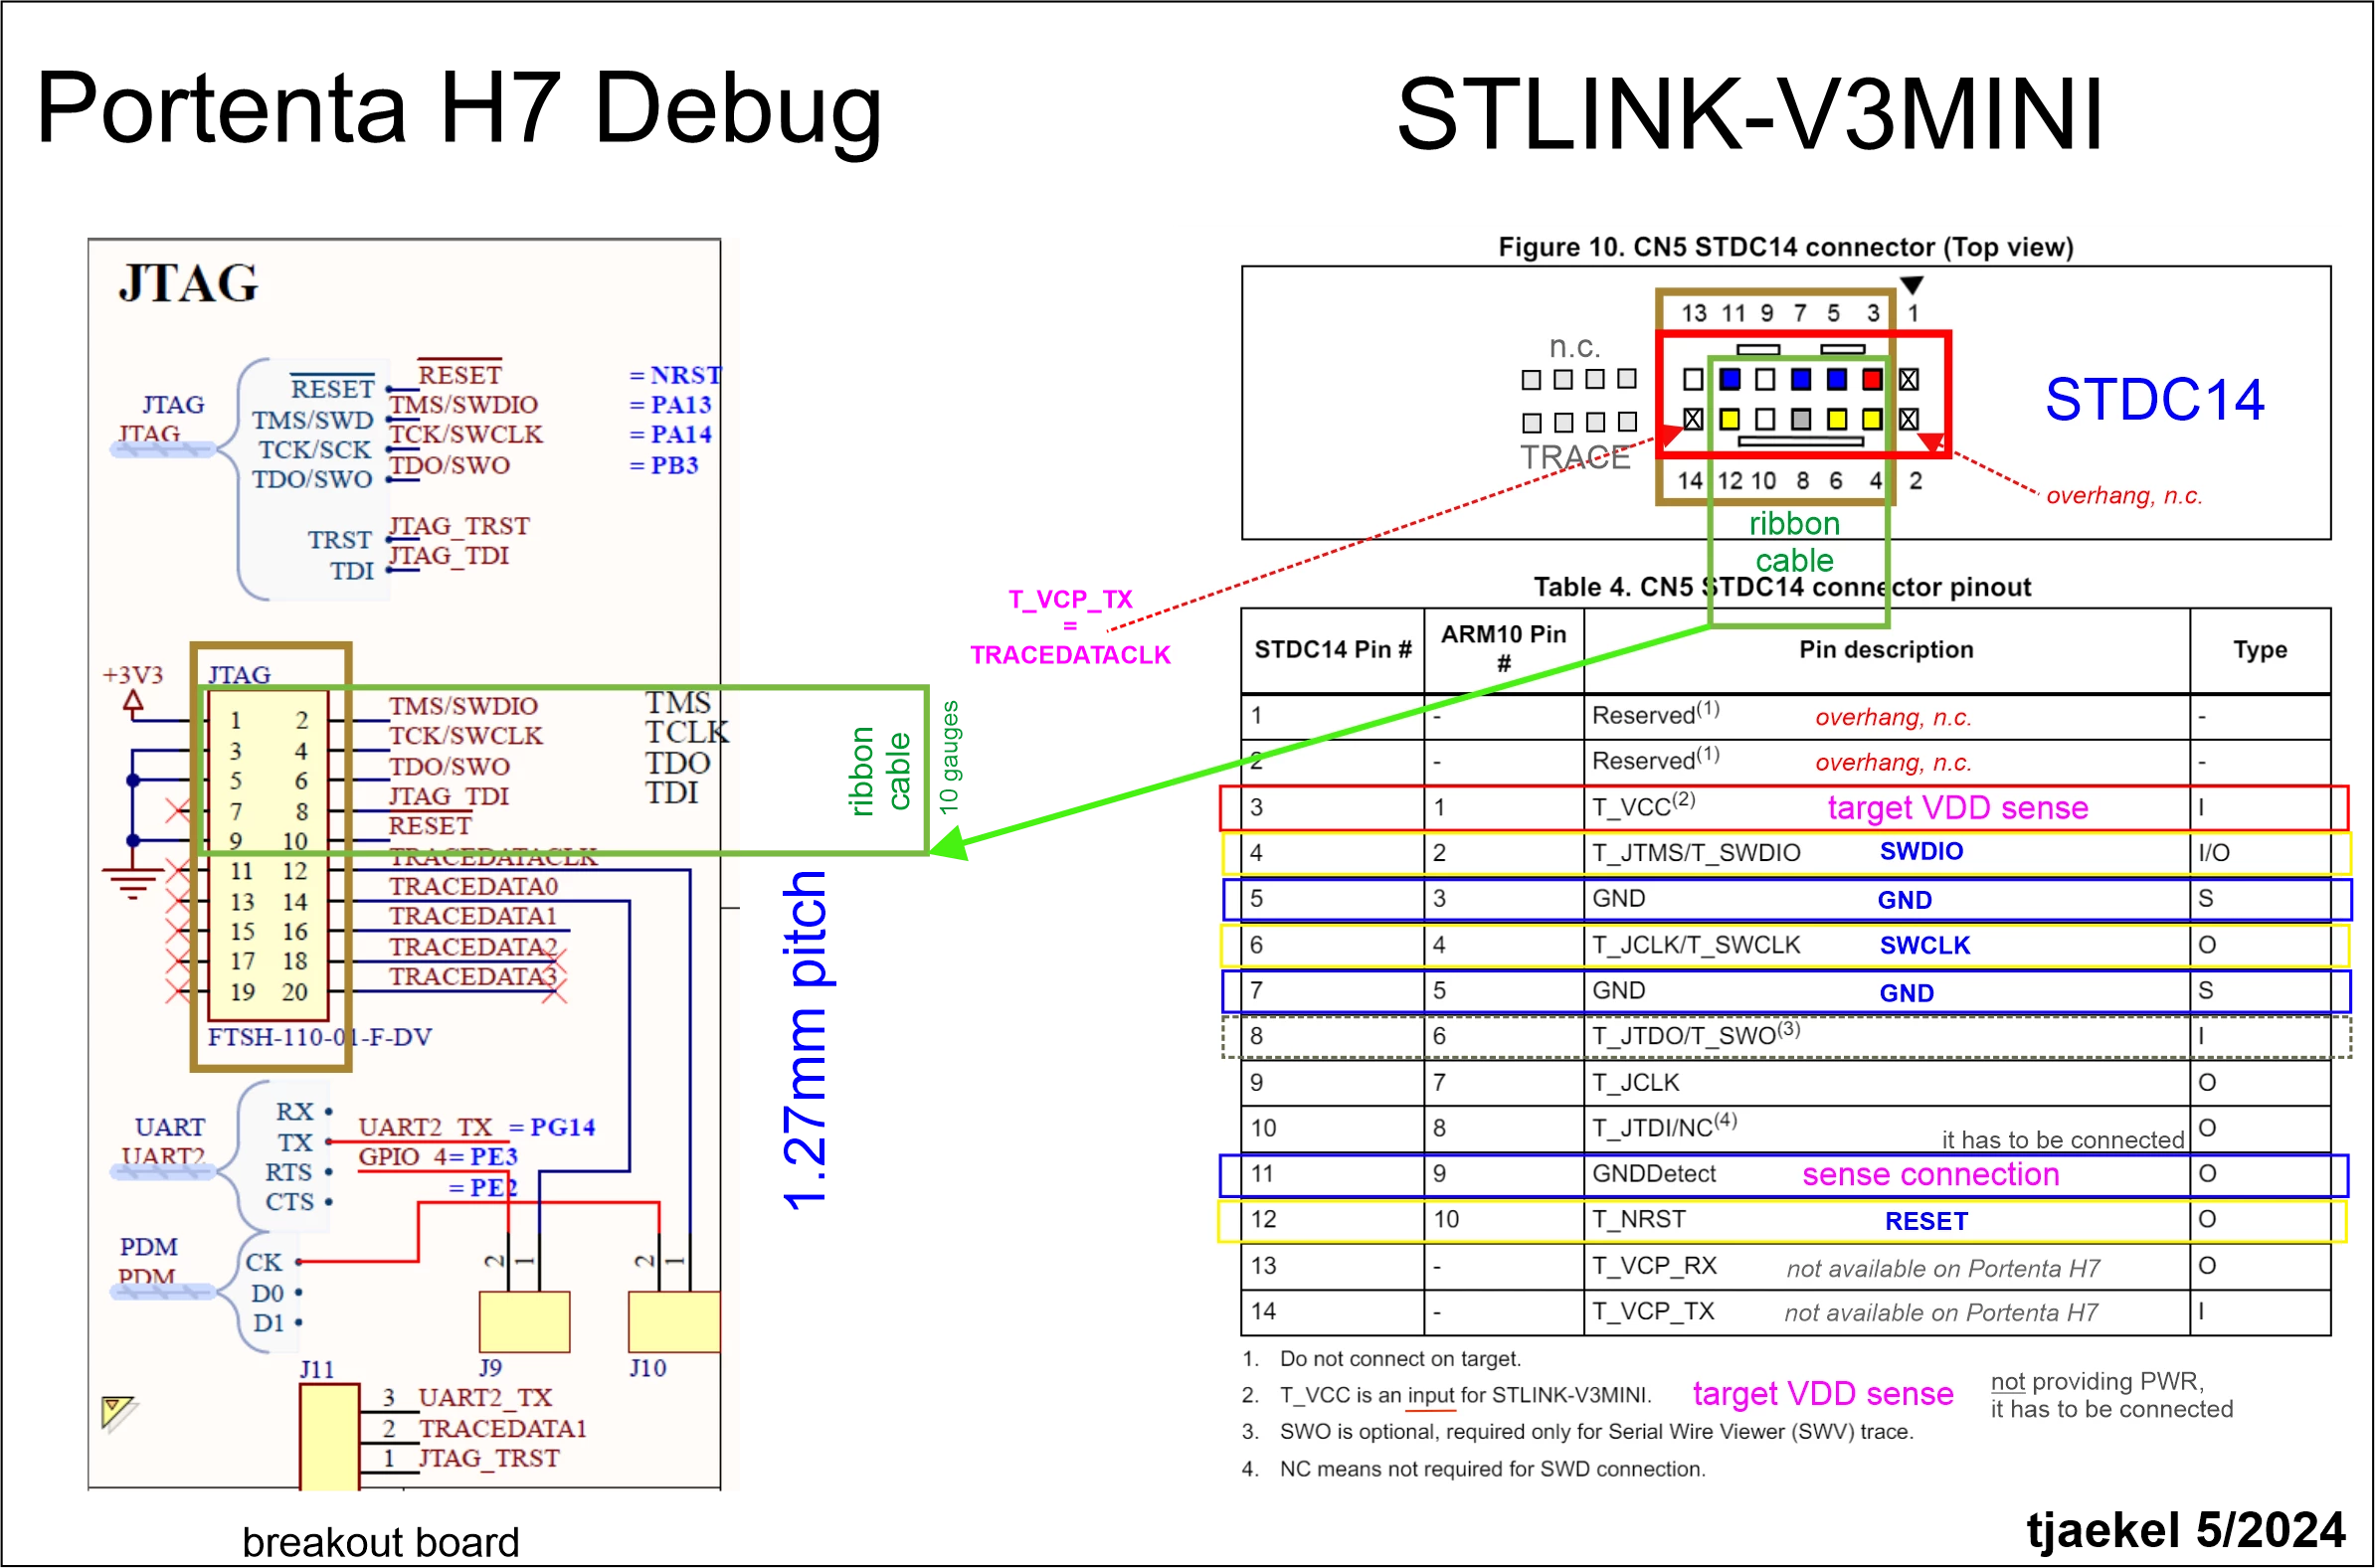This screenshot has height=1568, width=2375.
Task: Click the ground symbol below +3V3 rail
Action: tap(132, 884)
